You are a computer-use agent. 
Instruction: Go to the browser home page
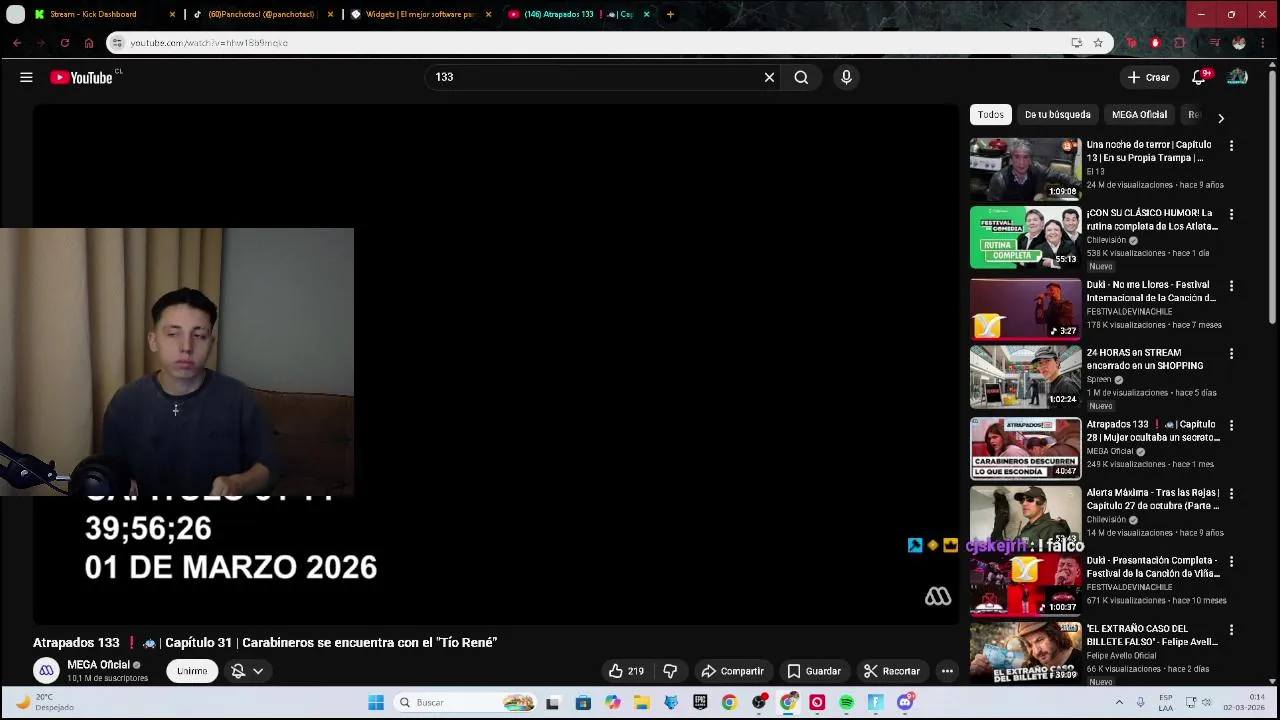pos(89,43)
